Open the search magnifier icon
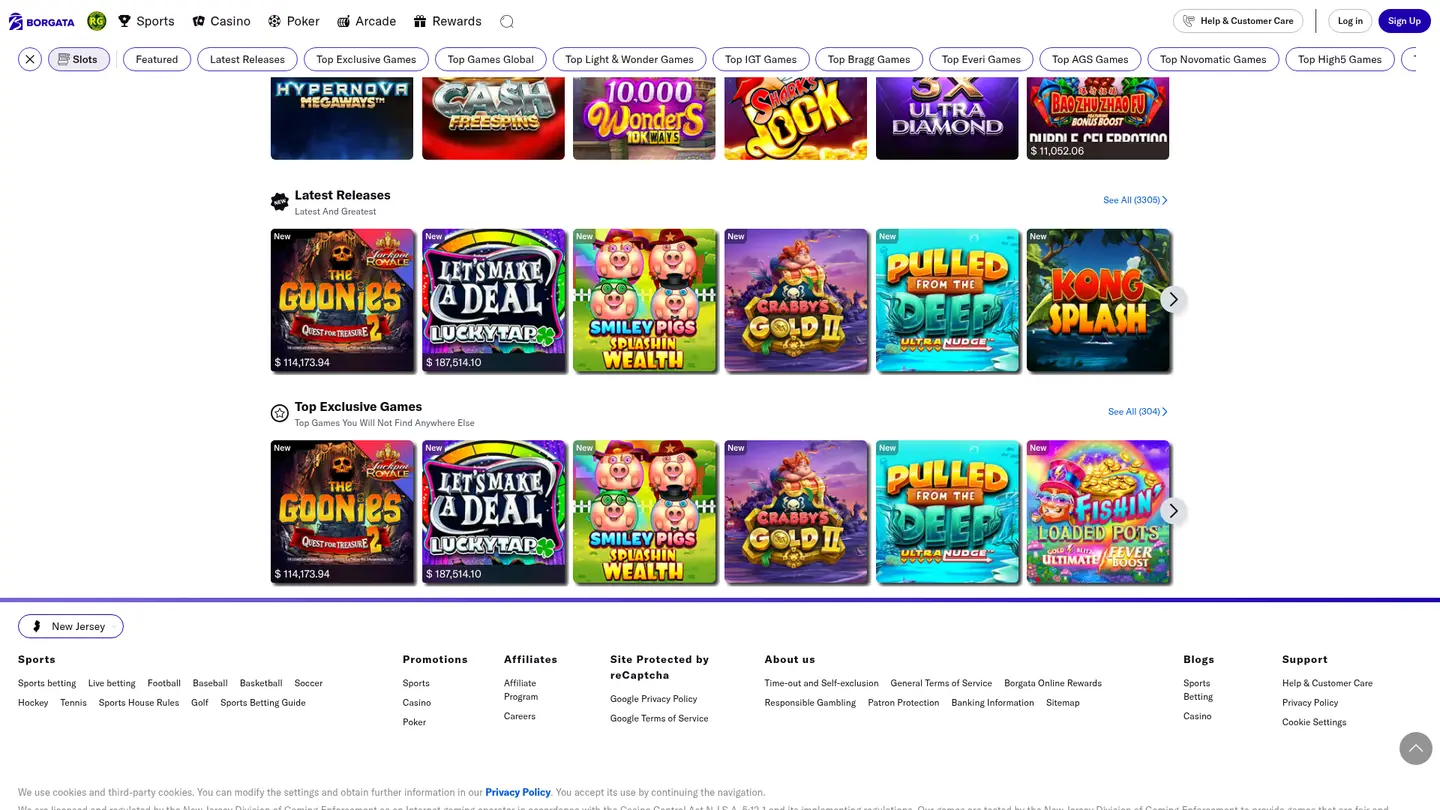The width and height of the screenshot is (1440, 810). click(507, 21)
